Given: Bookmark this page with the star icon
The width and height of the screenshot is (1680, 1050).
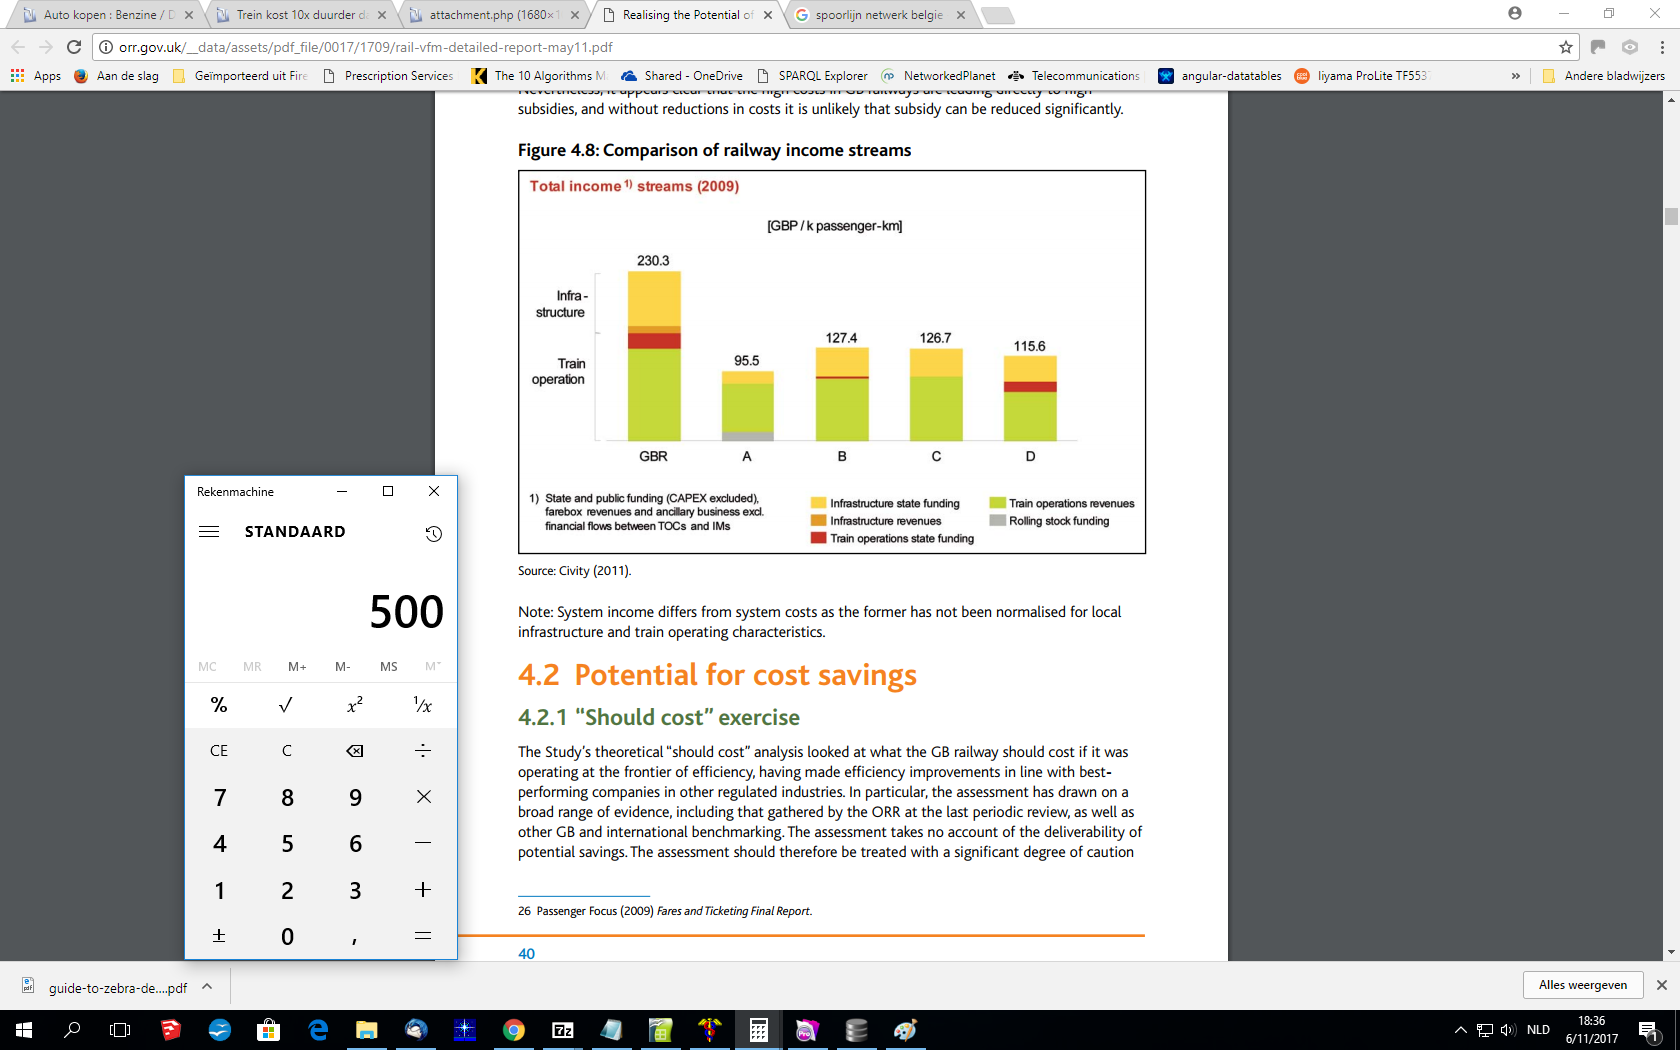Looking at the screenshot, I should pos(1565,47).
